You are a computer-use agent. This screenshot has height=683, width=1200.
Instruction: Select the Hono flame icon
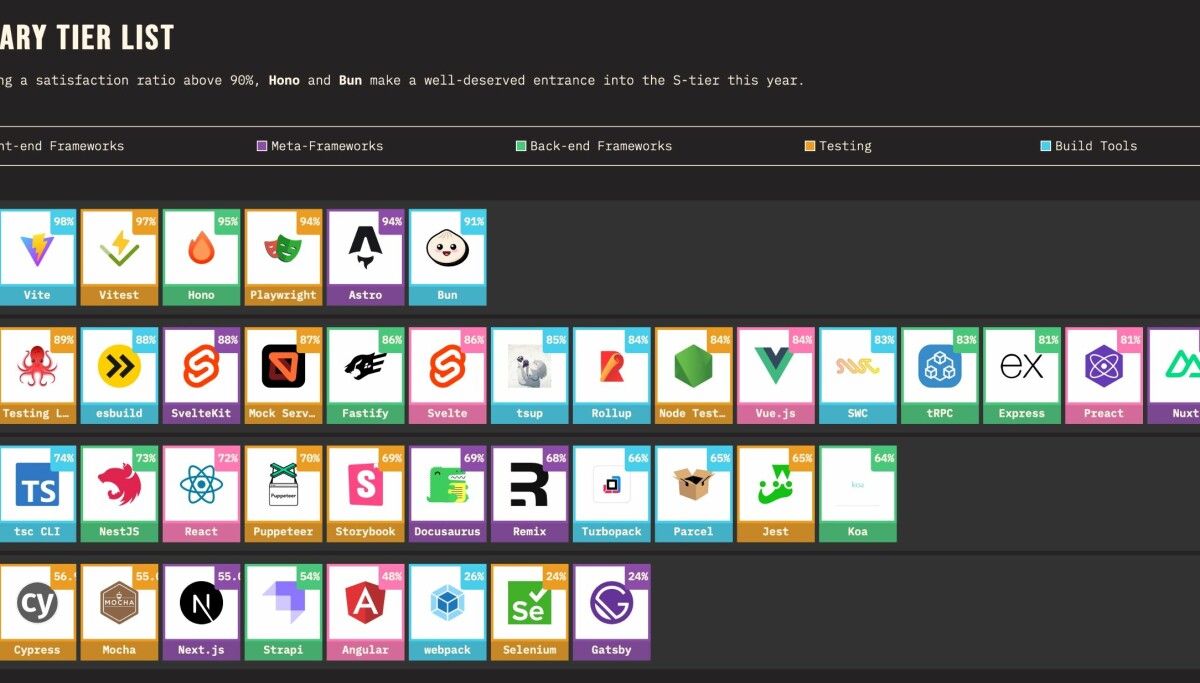(201, 248)
